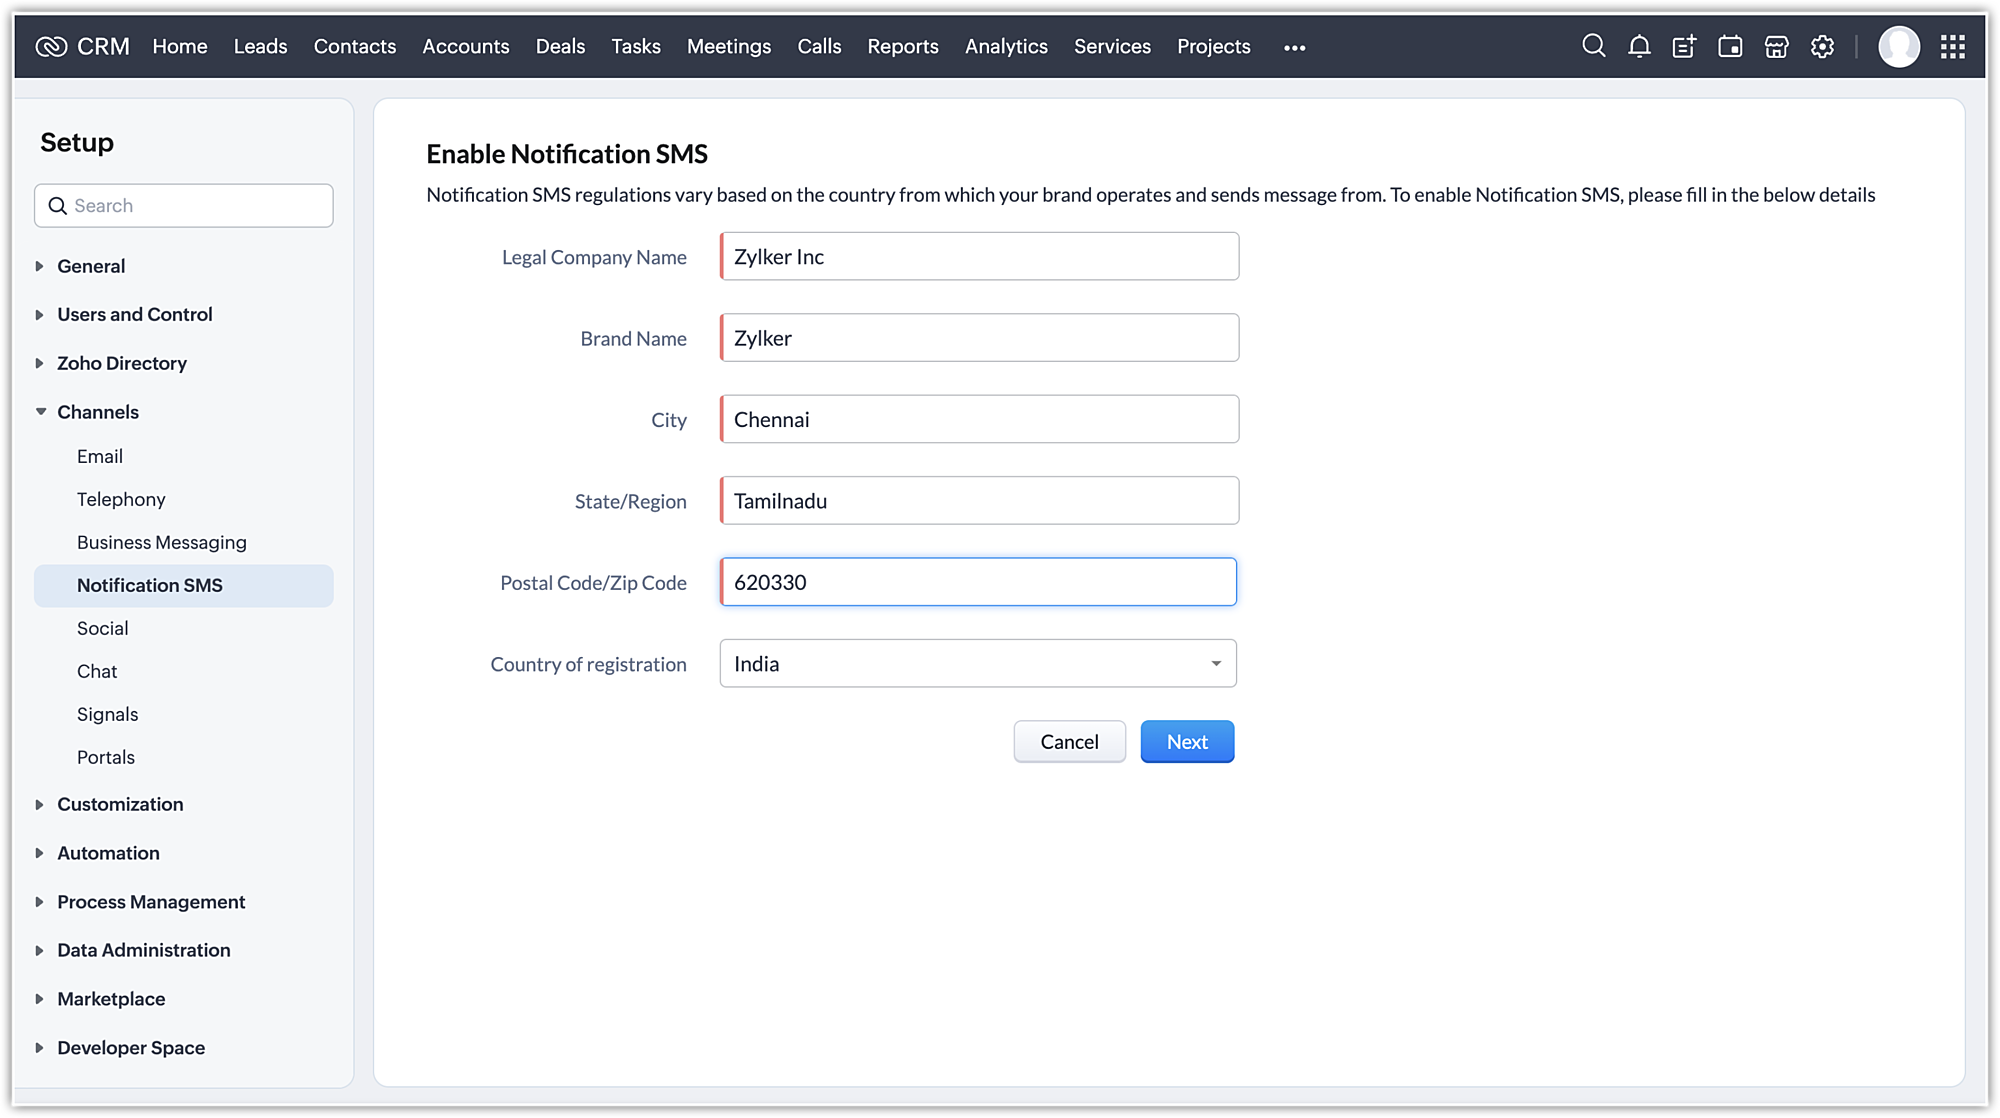Open the notifications bell icon
Screen dimensions: 2000x1118
1639,46
